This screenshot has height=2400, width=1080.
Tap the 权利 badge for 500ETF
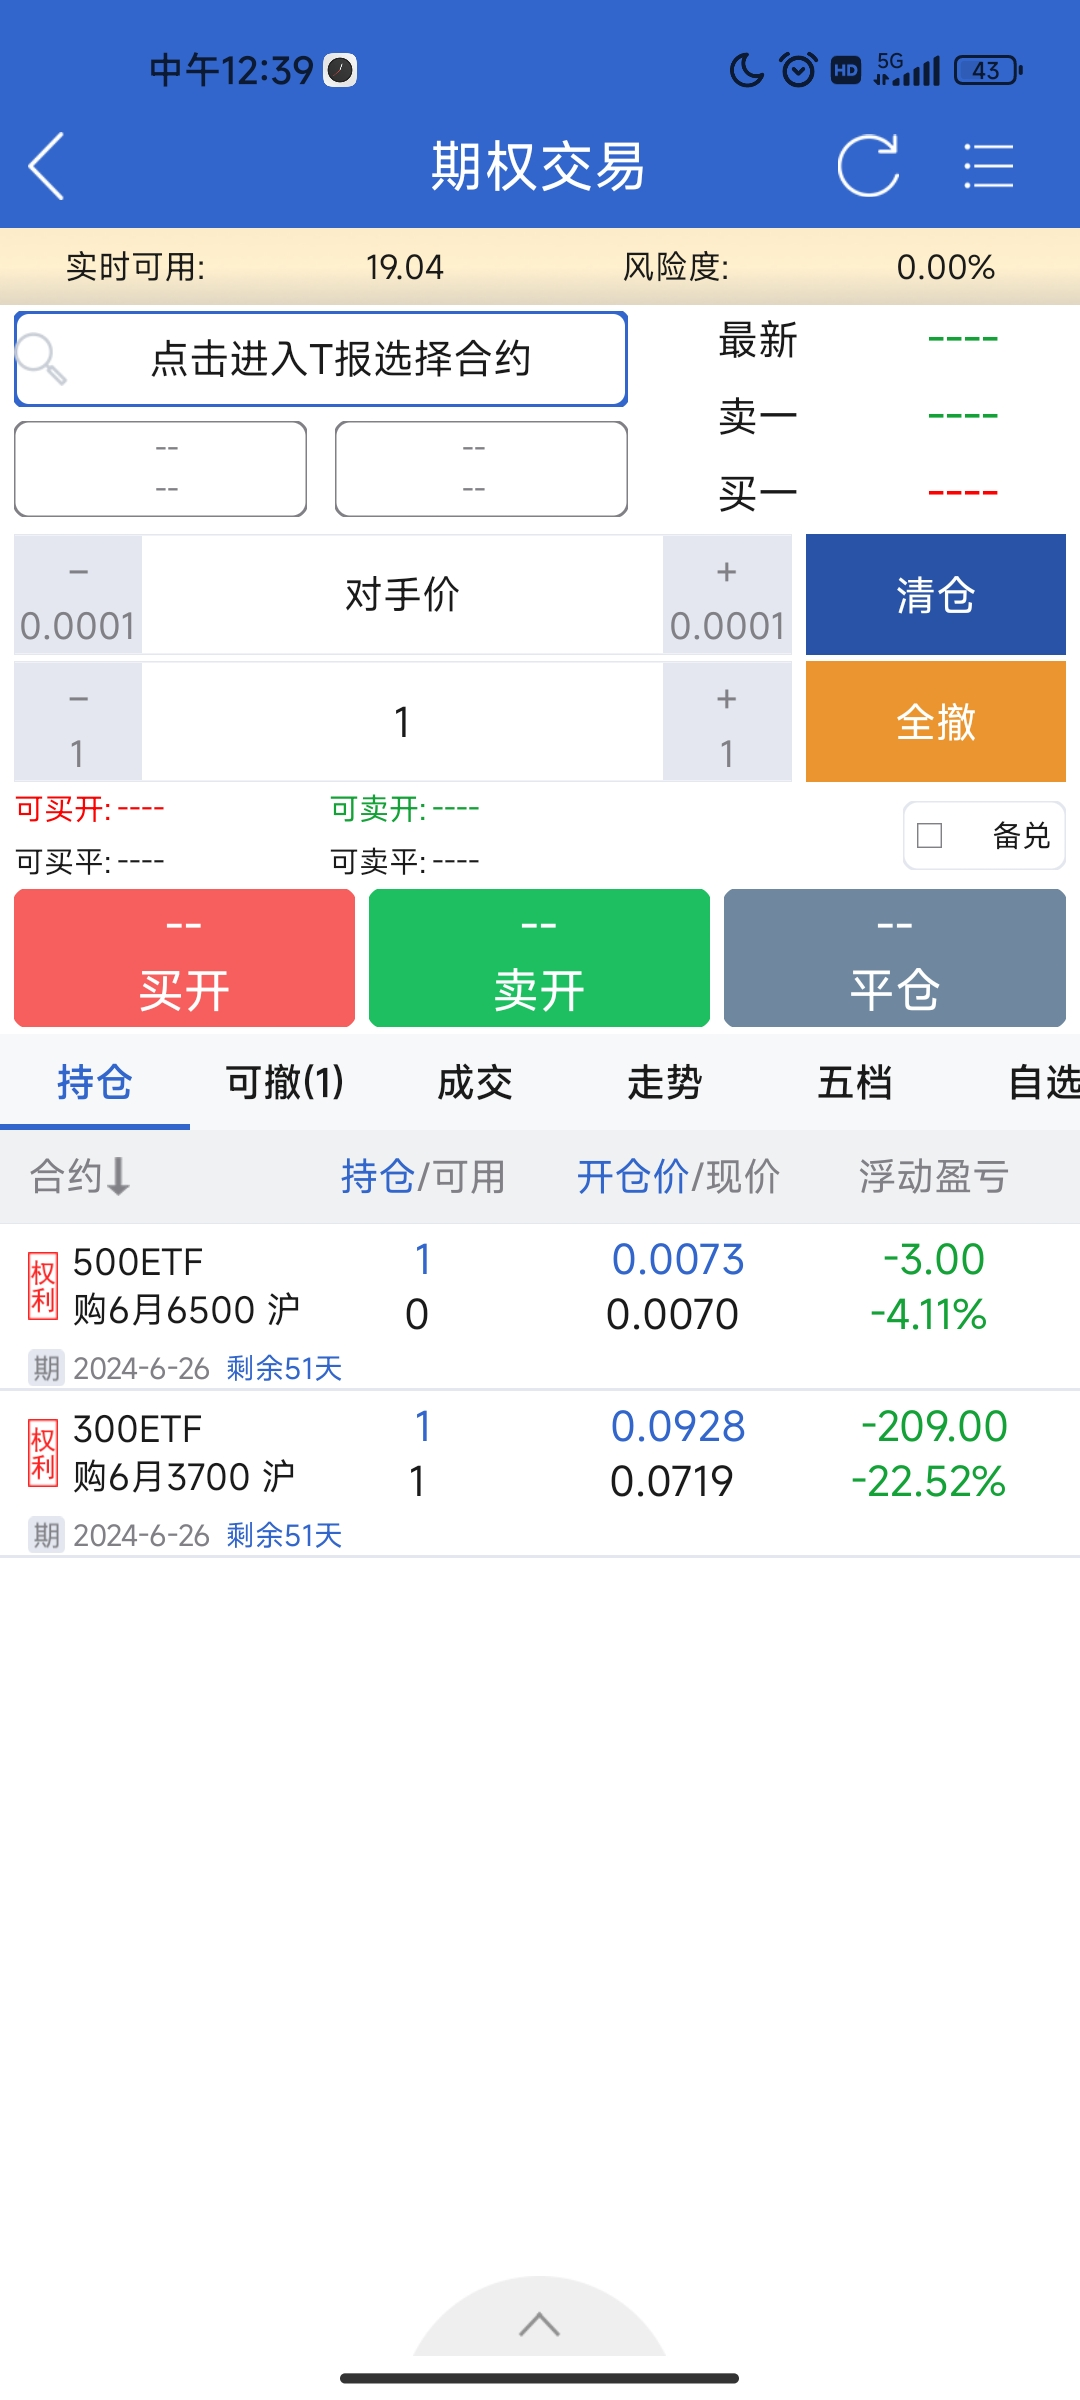[x=43, y=1286]
